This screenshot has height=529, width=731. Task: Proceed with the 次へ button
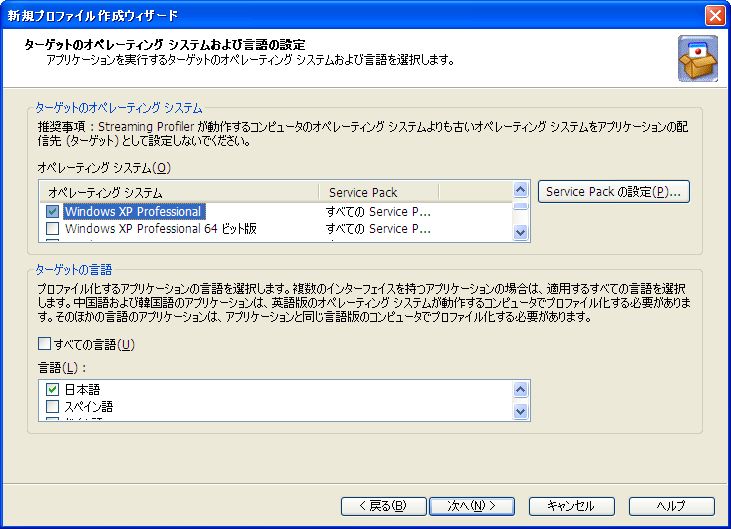(471, 506)
